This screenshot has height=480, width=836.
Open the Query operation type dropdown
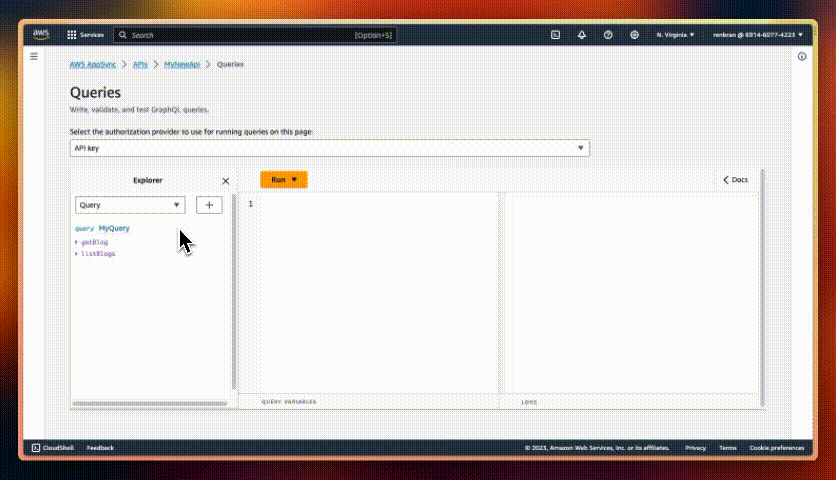tap(130, 205)
